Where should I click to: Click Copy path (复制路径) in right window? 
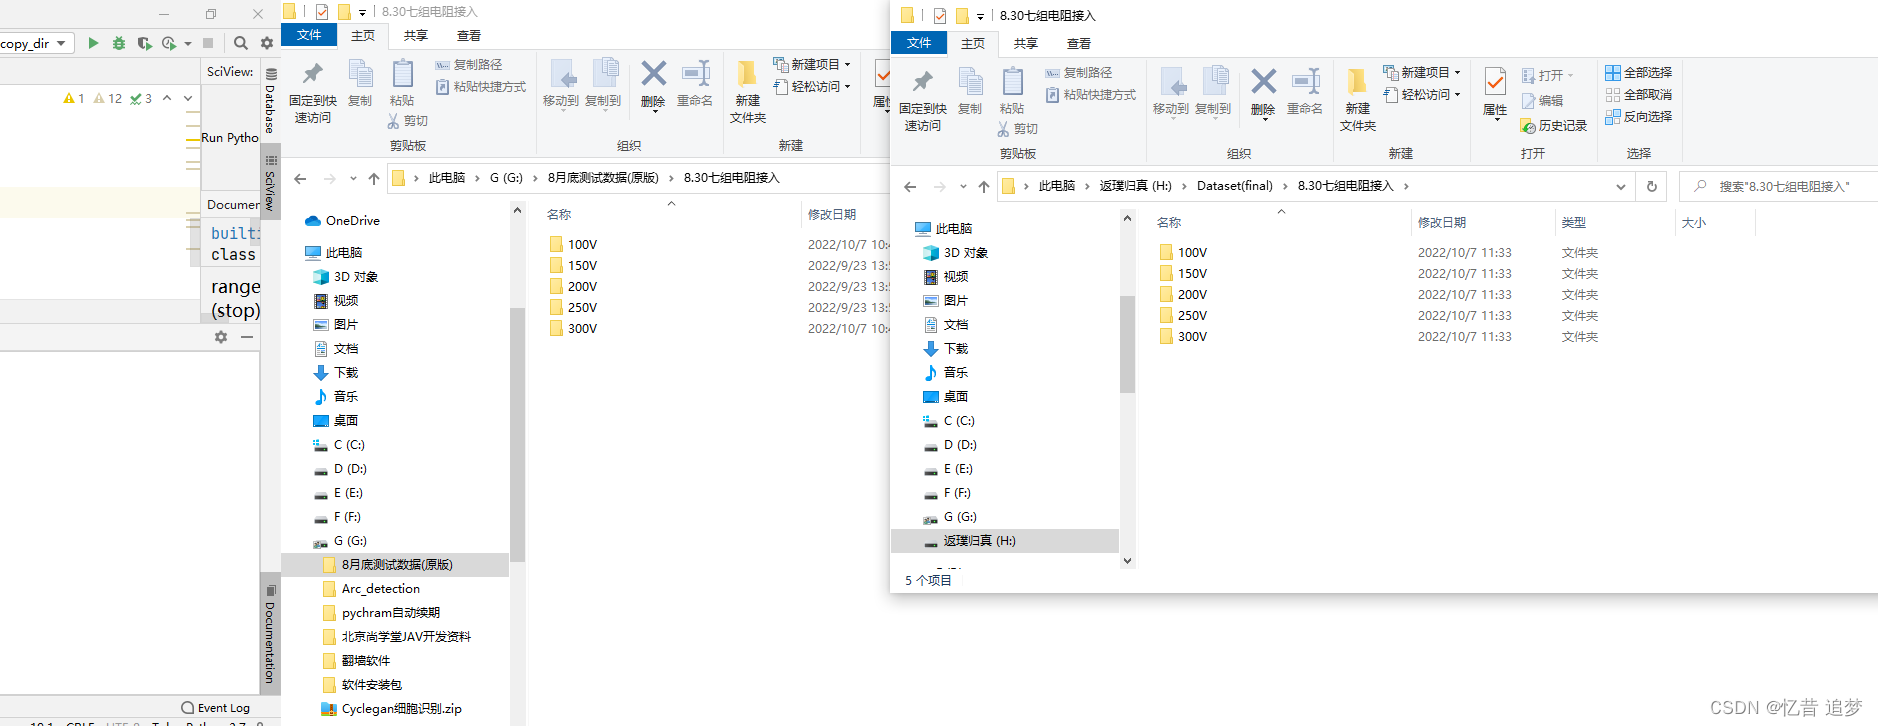1079,73
